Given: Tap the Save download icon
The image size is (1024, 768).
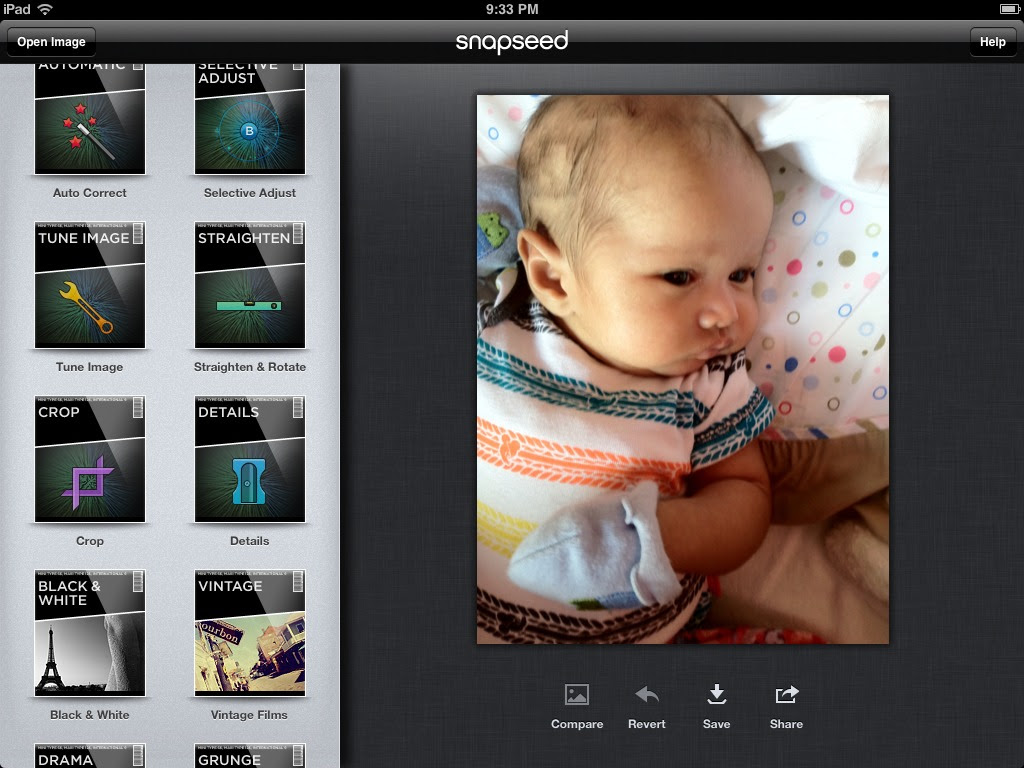Looking at the screenshot, I should [x=716, y=694].
